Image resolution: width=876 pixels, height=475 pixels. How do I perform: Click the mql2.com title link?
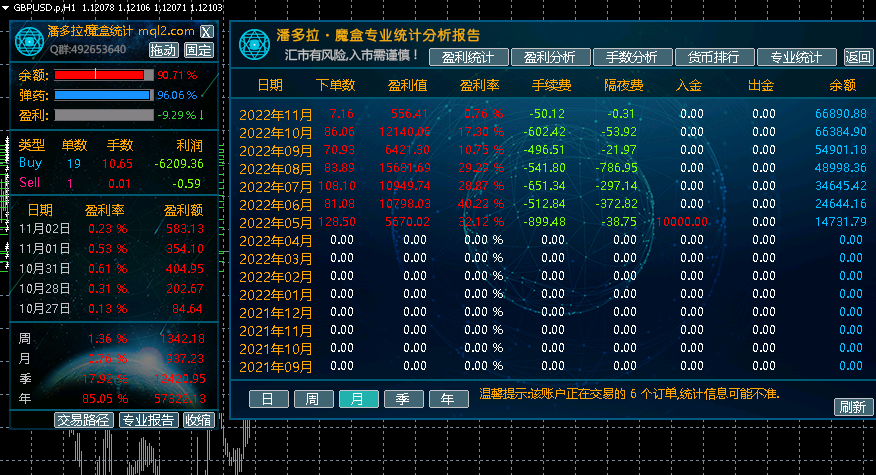(x=166, y=31)
